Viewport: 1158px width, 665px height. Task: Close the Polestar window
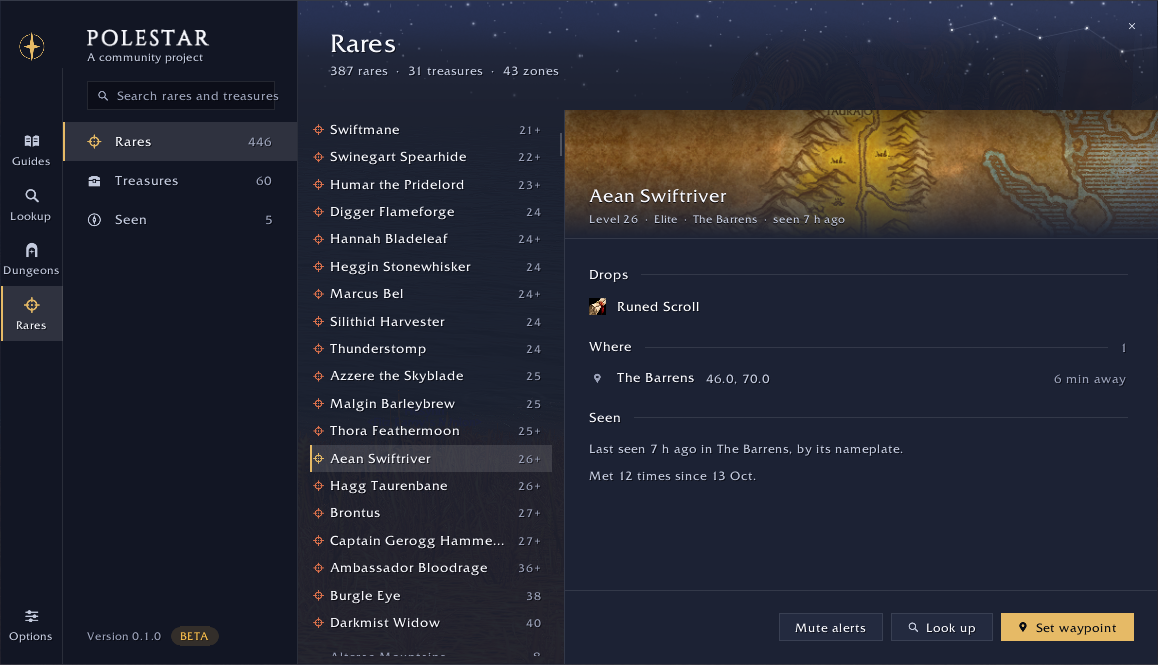point(1131,27)
